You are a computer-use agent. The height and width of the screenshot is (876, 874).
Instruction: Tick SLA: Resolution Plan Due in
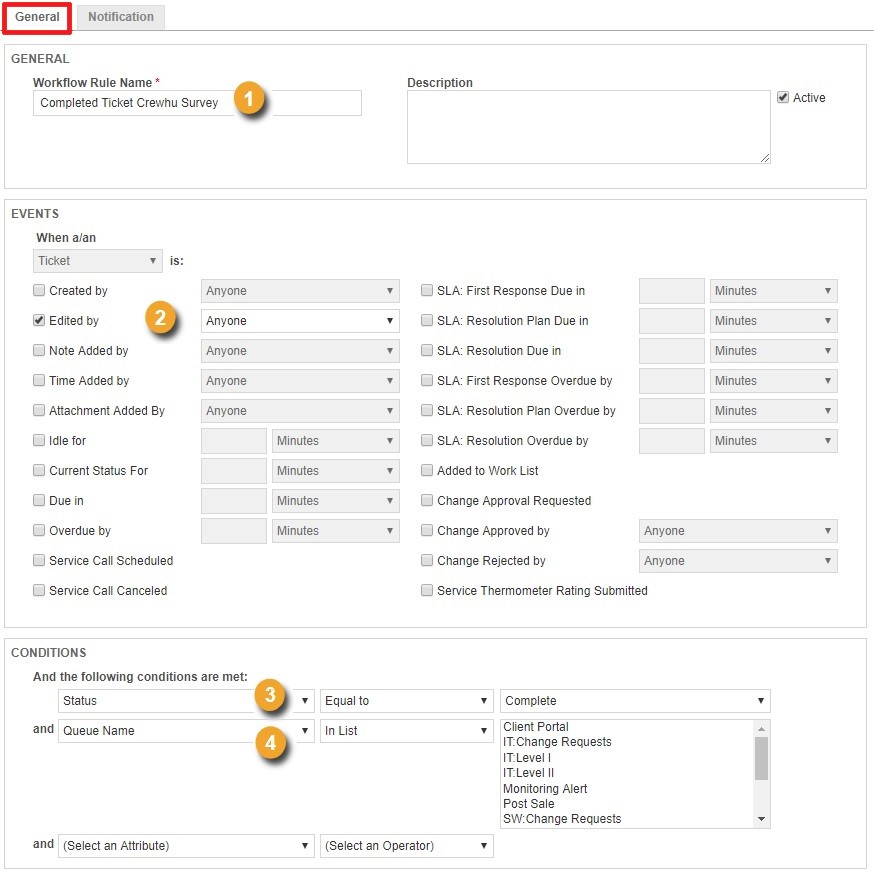427,321
